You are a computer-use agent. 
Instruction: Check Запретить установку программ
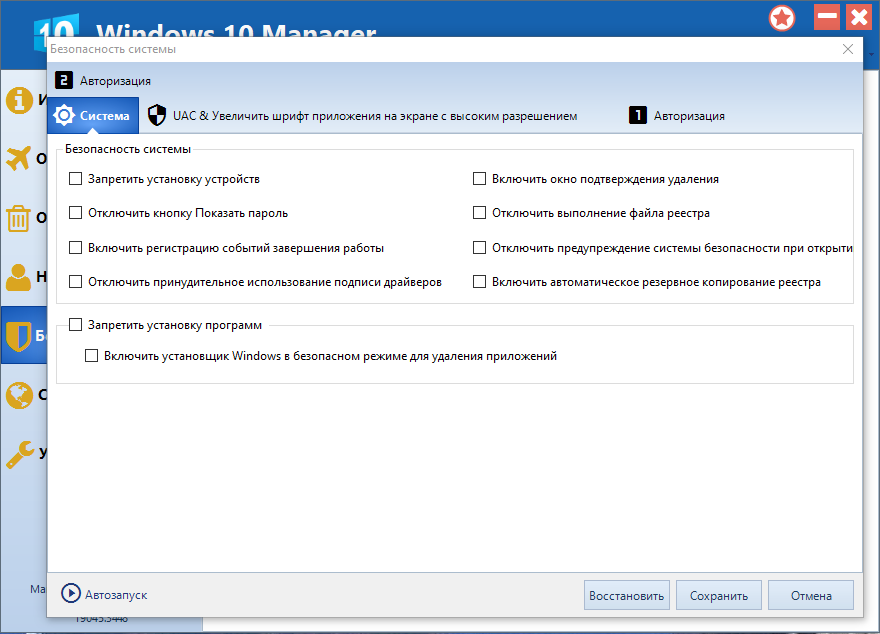pyautogui.click(x=75, y=324)
